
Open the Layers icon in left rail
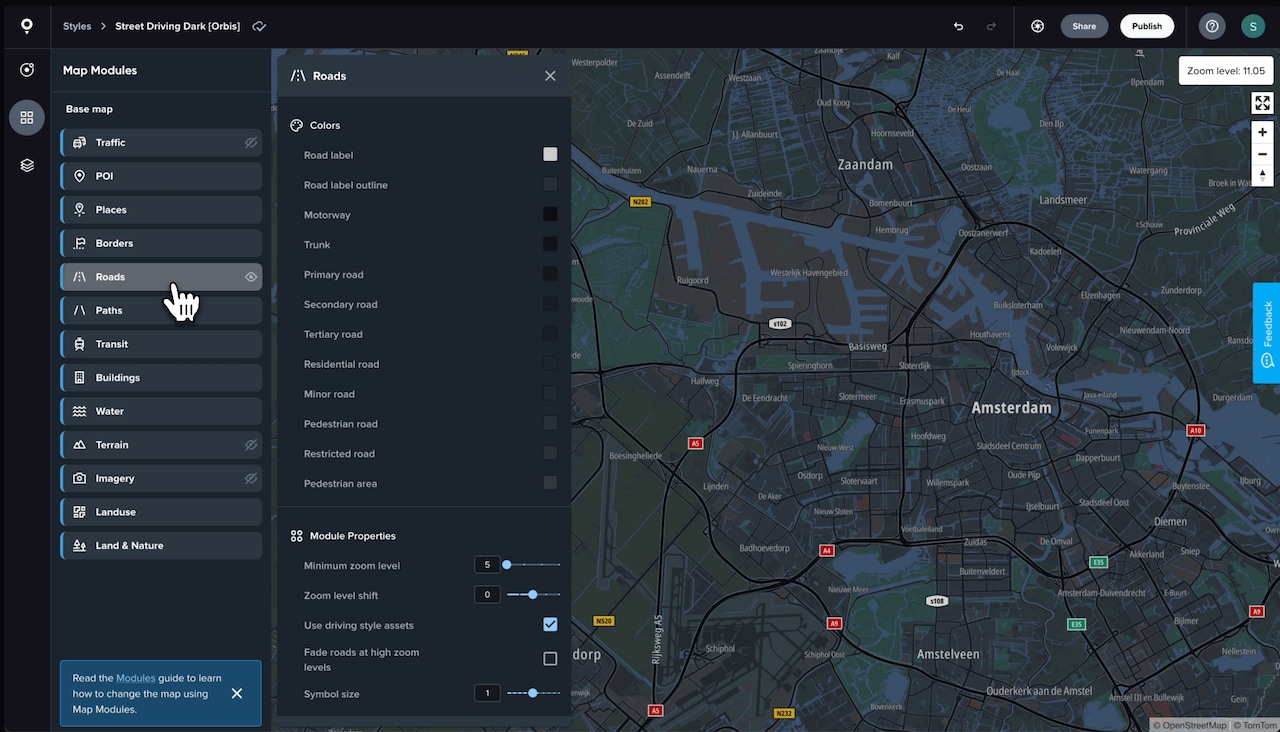tap(27, 165)
